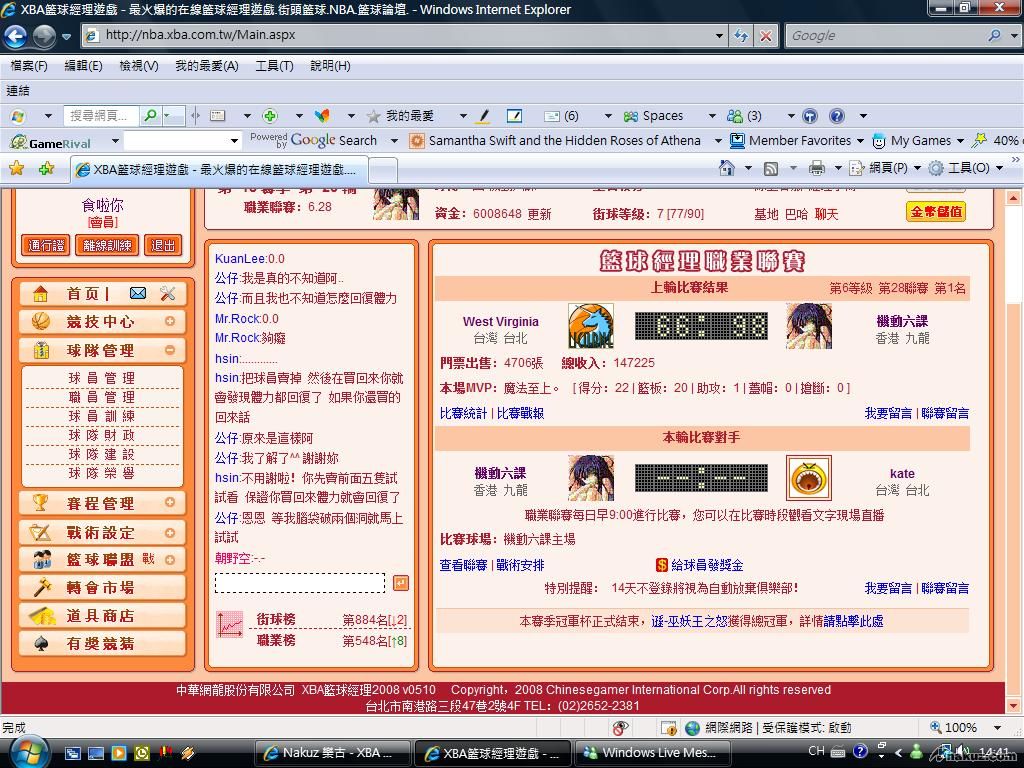
Task: Open the Spaces toolbar button
Action: tap(654, 116)
